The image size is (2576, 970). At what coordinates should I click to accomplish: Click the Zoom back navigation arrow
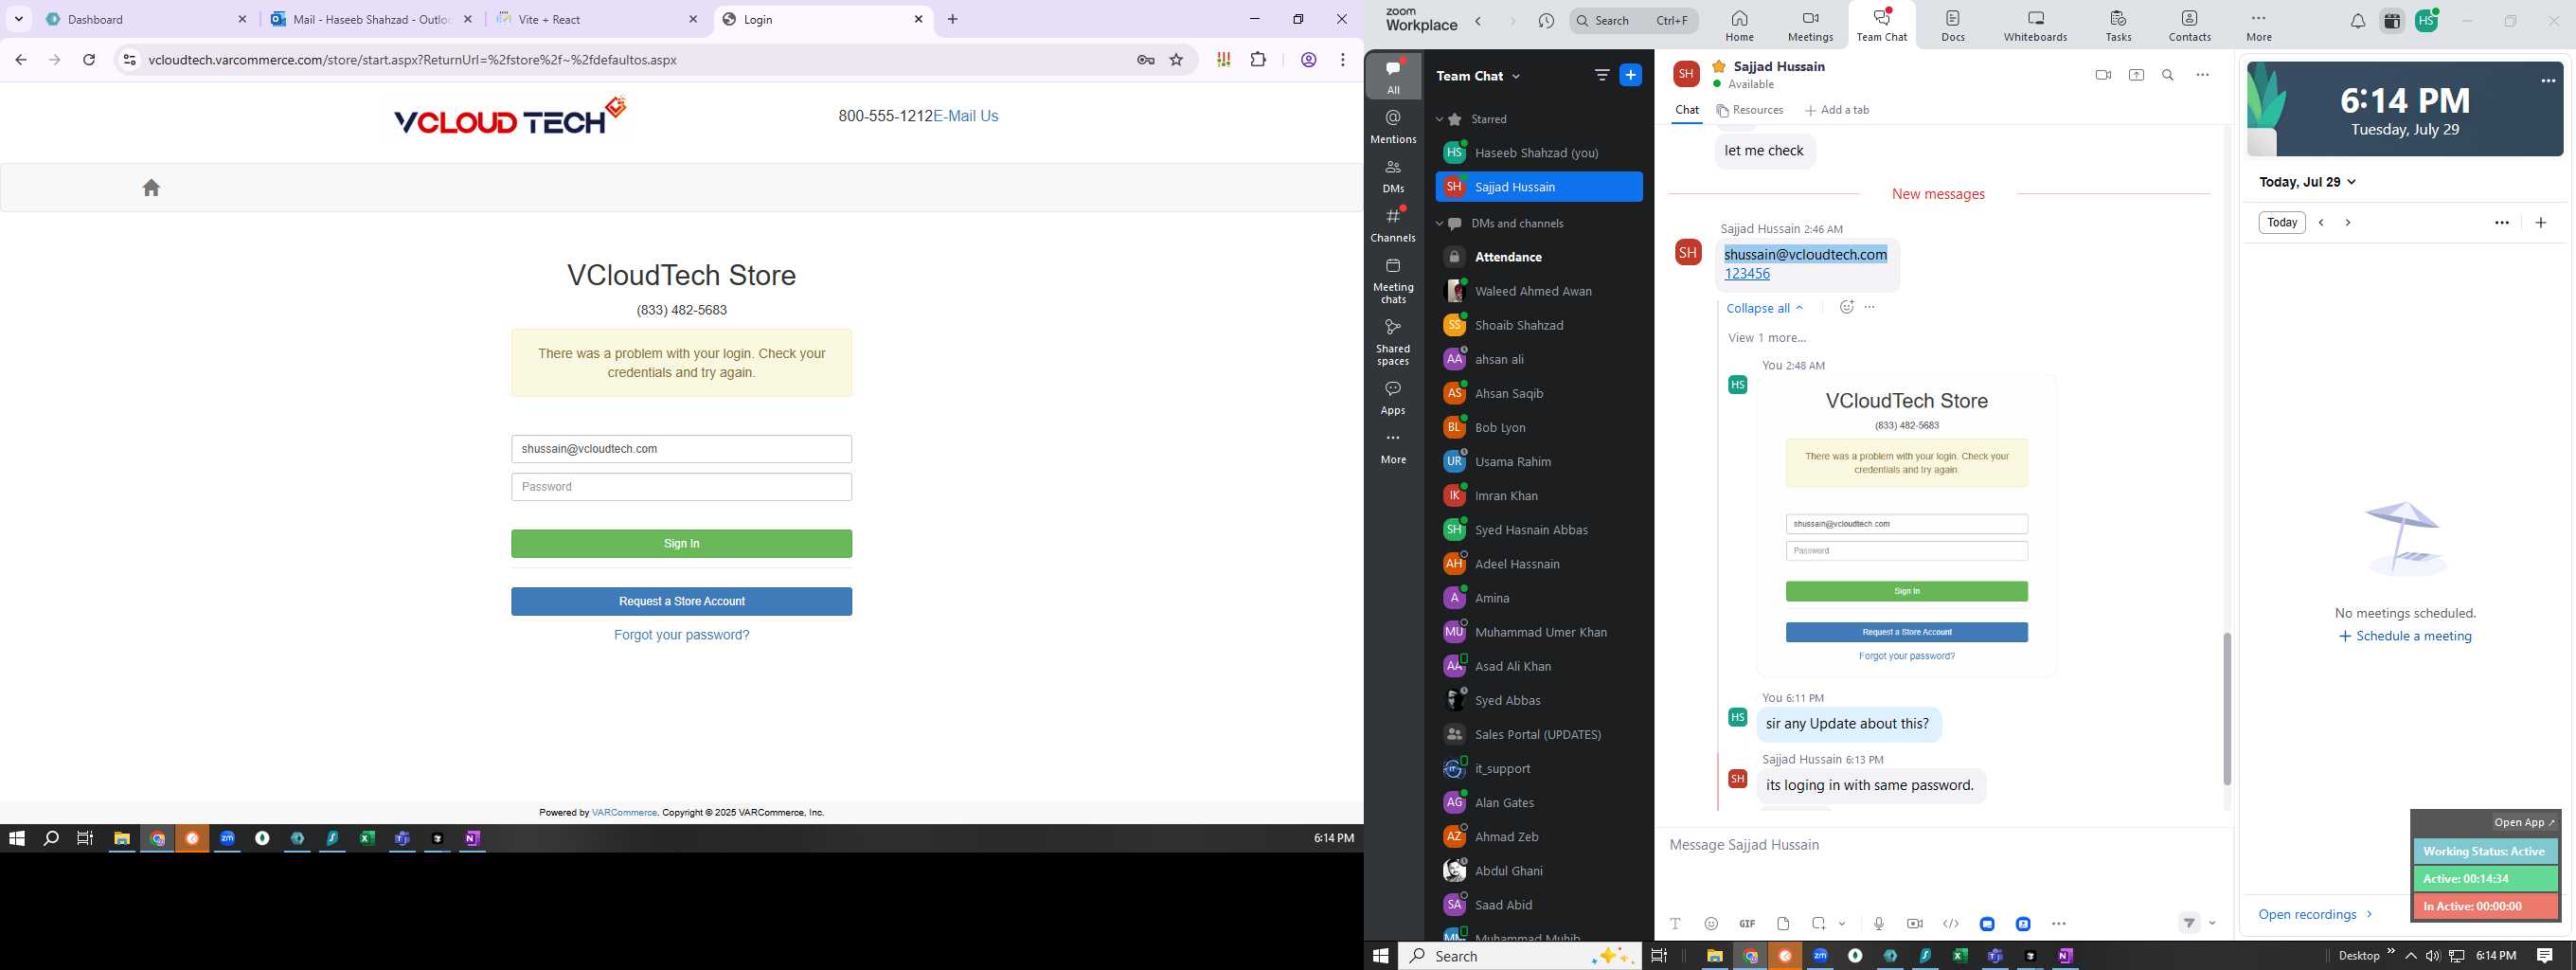(1478, 21)
